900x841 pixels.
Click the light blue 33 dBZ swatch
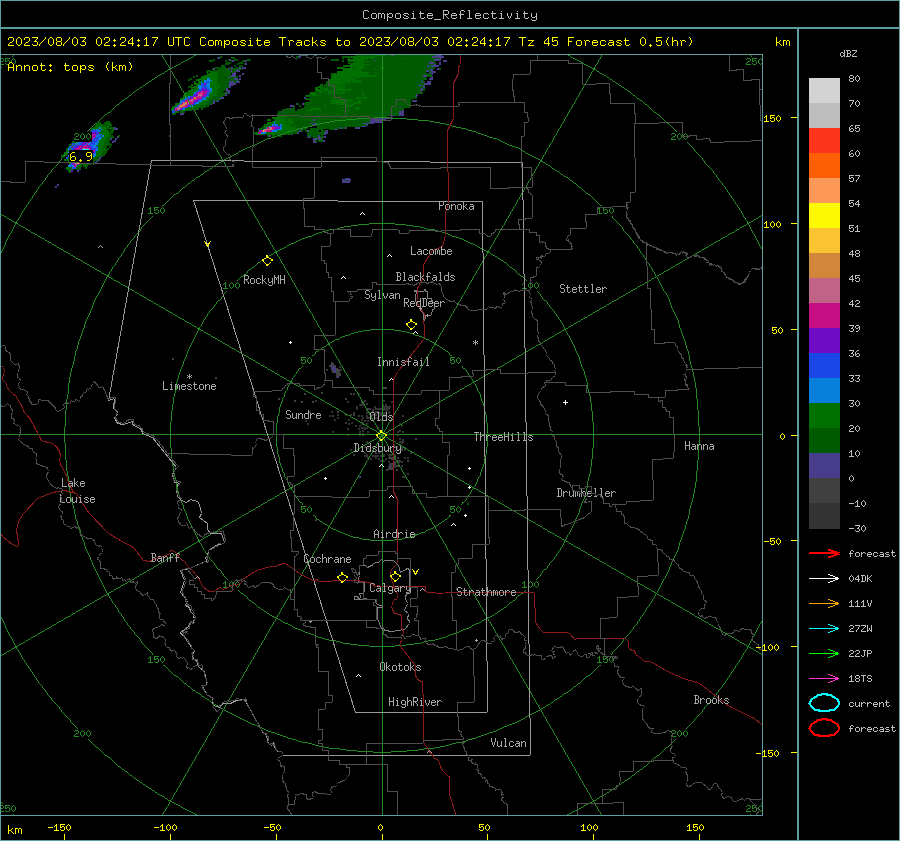tap(824, 390)
